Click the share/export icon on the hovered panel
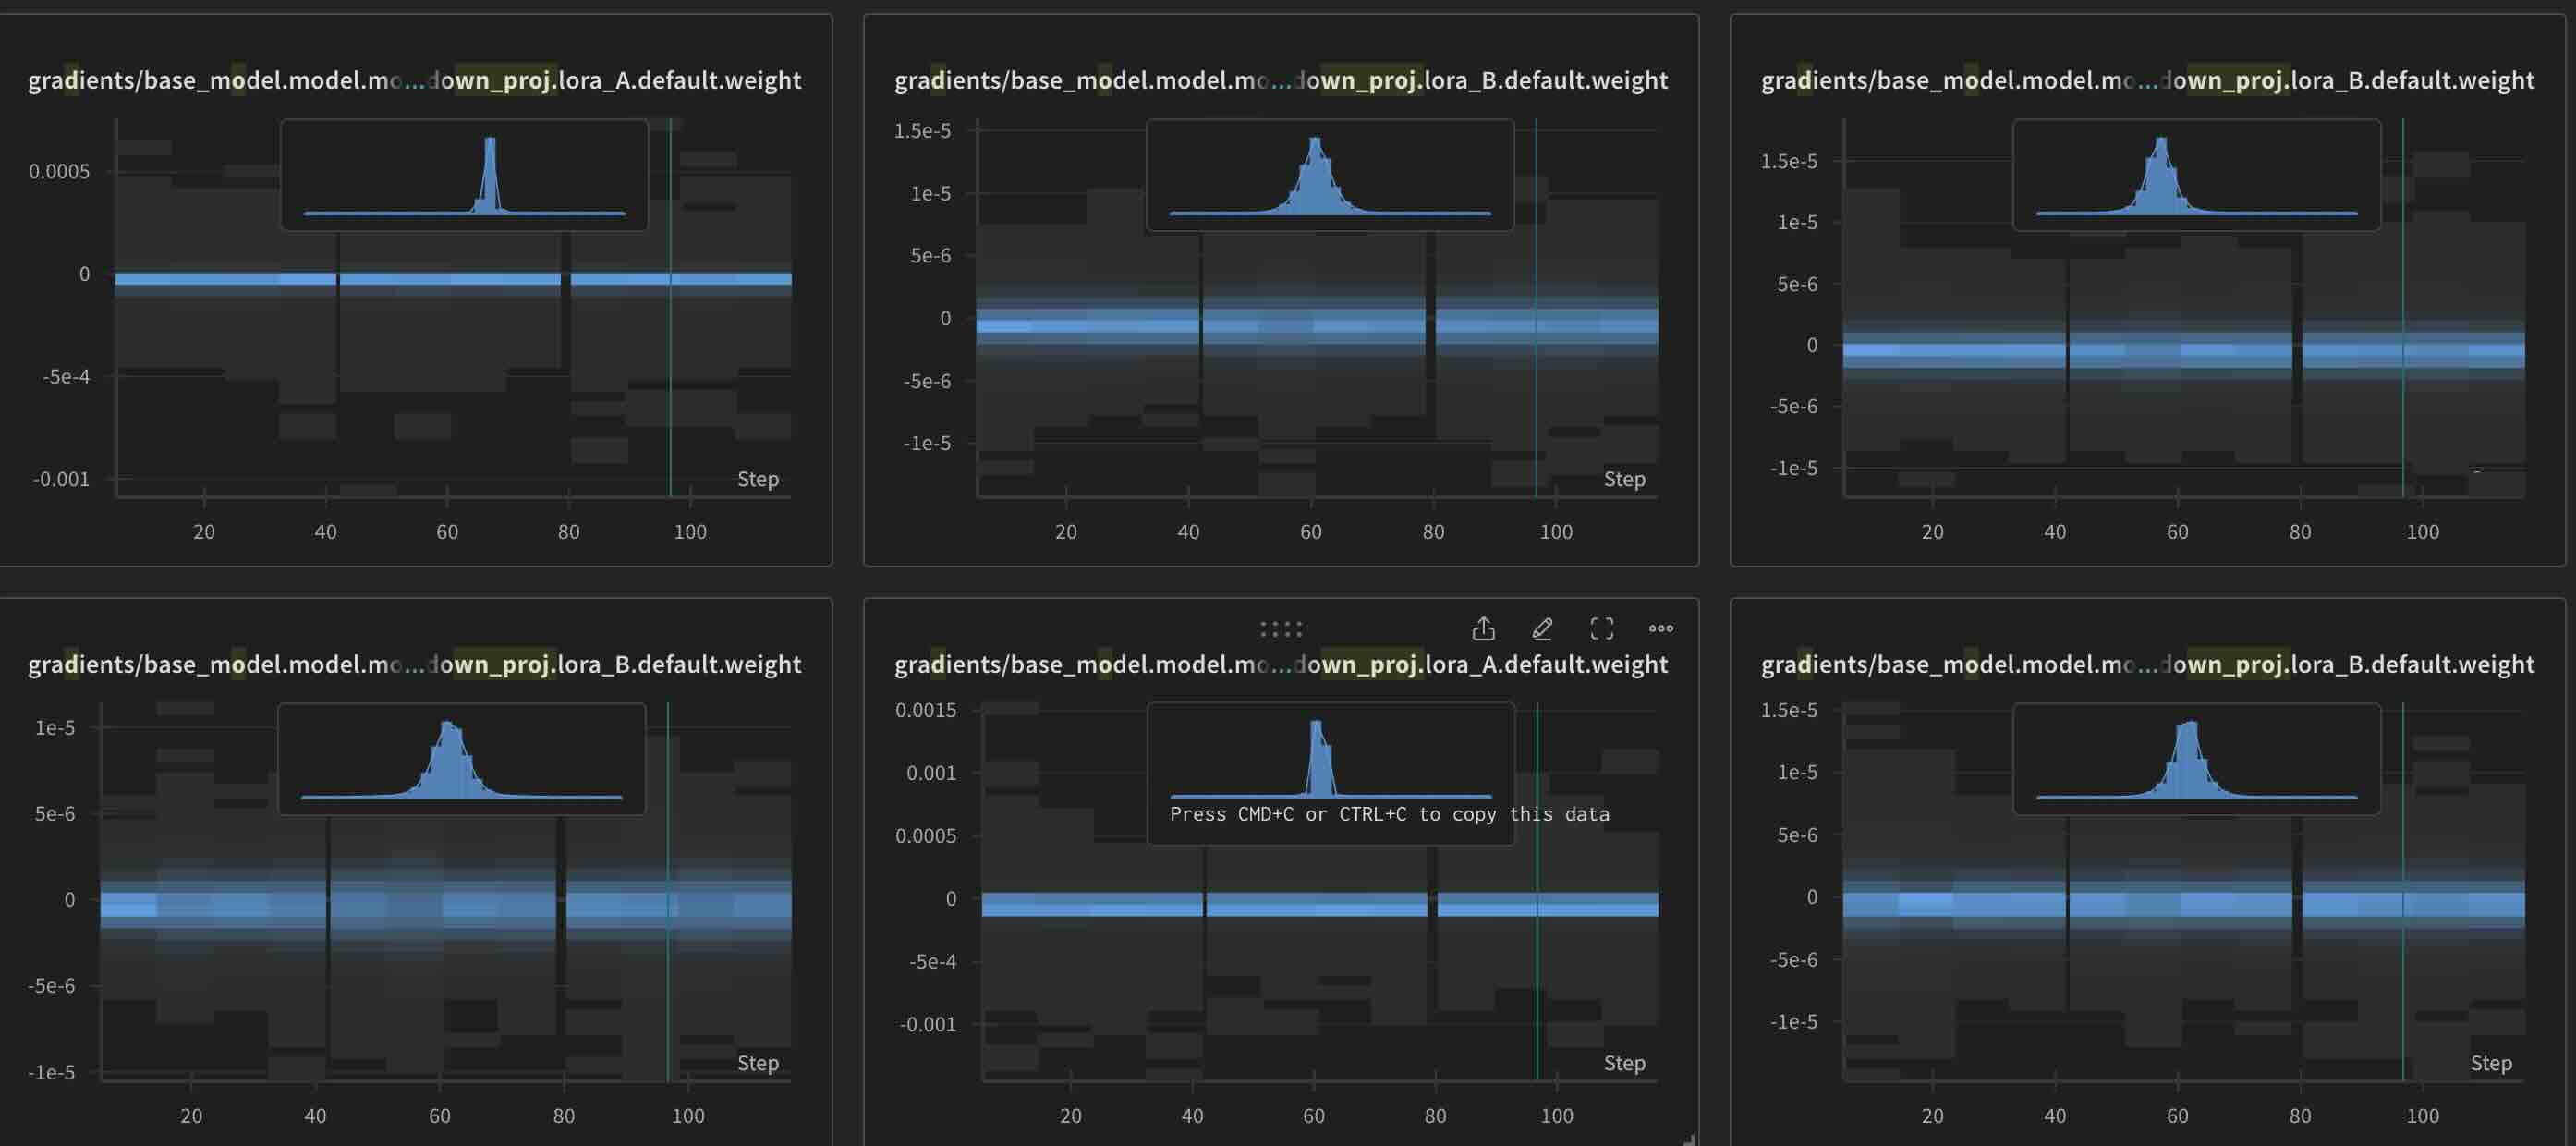Image resolution: width=2576 pixels, height=1146 pixels. click(x=1483, y=628)
